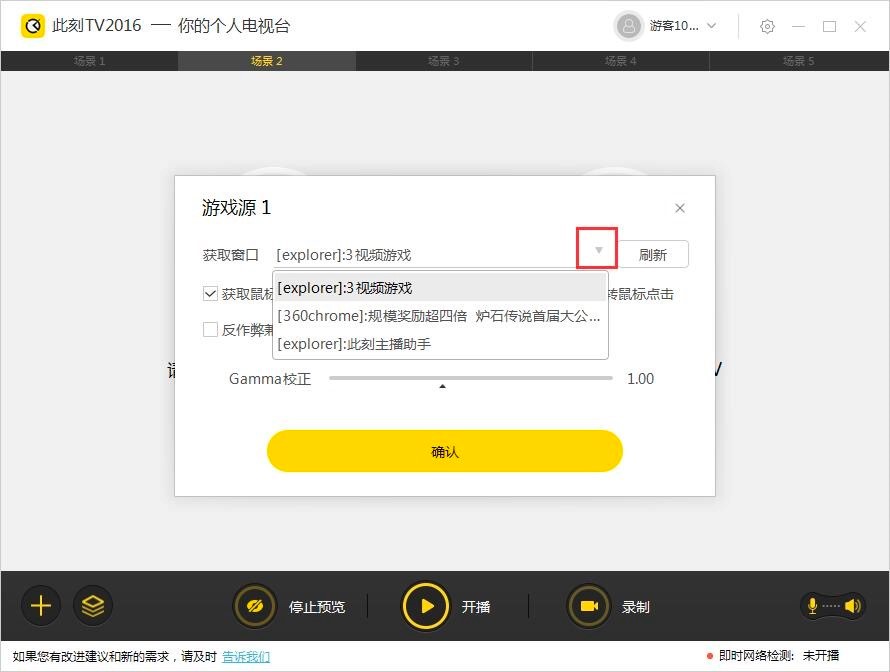Image resolution: width=890 pixels, height=672 pixels.
Task: Click the speaker volume icon
Action: pyautogui.click(x=852, y=605)
